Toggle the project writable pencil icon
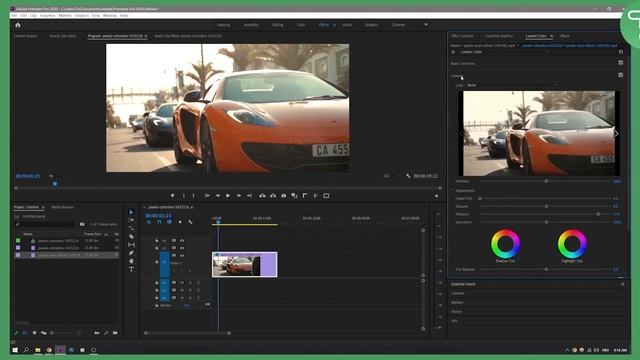 (16, 333)
